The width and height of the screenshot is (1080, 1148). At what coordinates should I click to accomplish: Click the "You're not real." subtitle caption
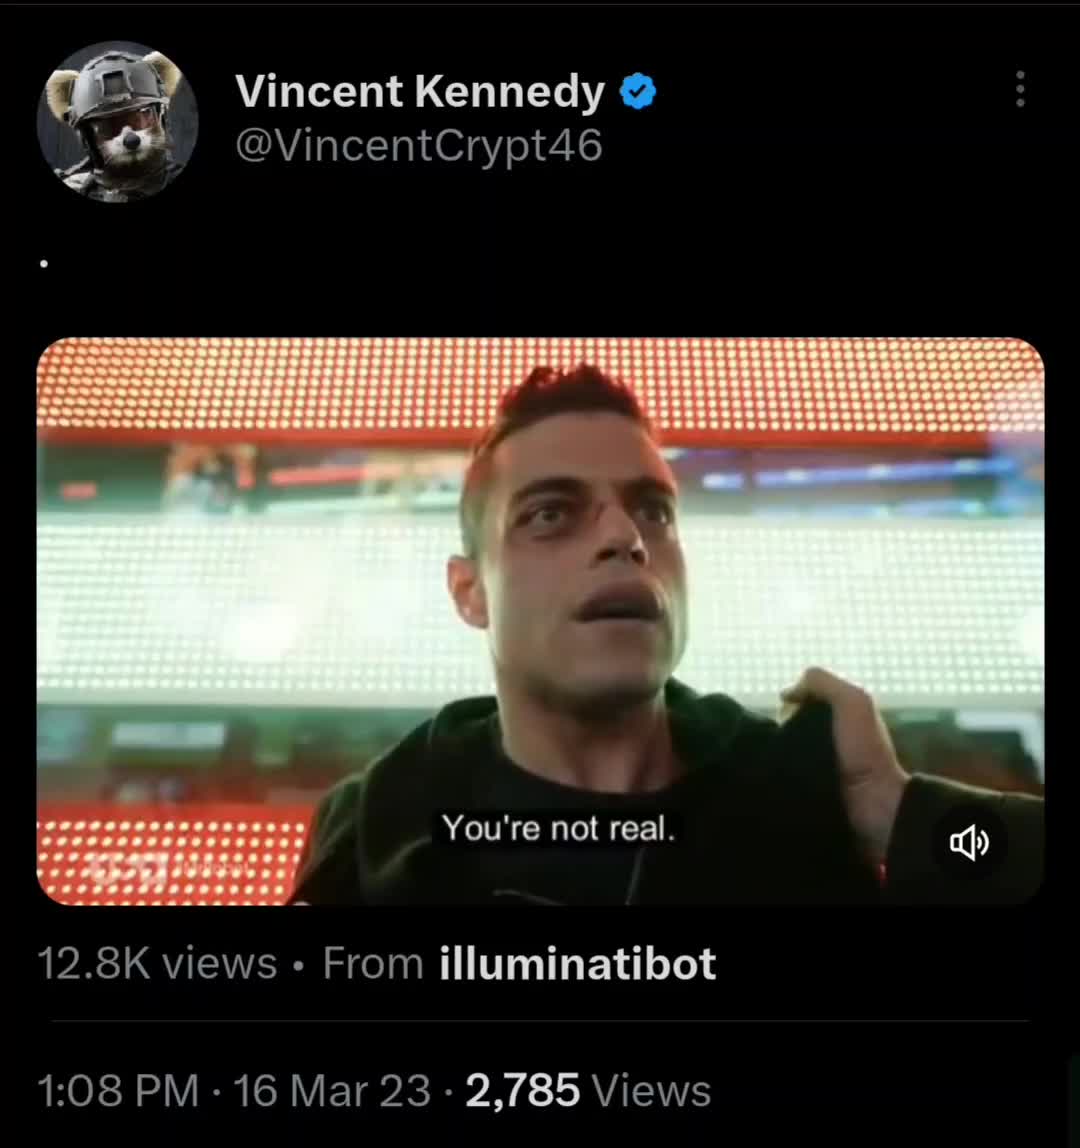pyautogui.click(x=559, y=828)
